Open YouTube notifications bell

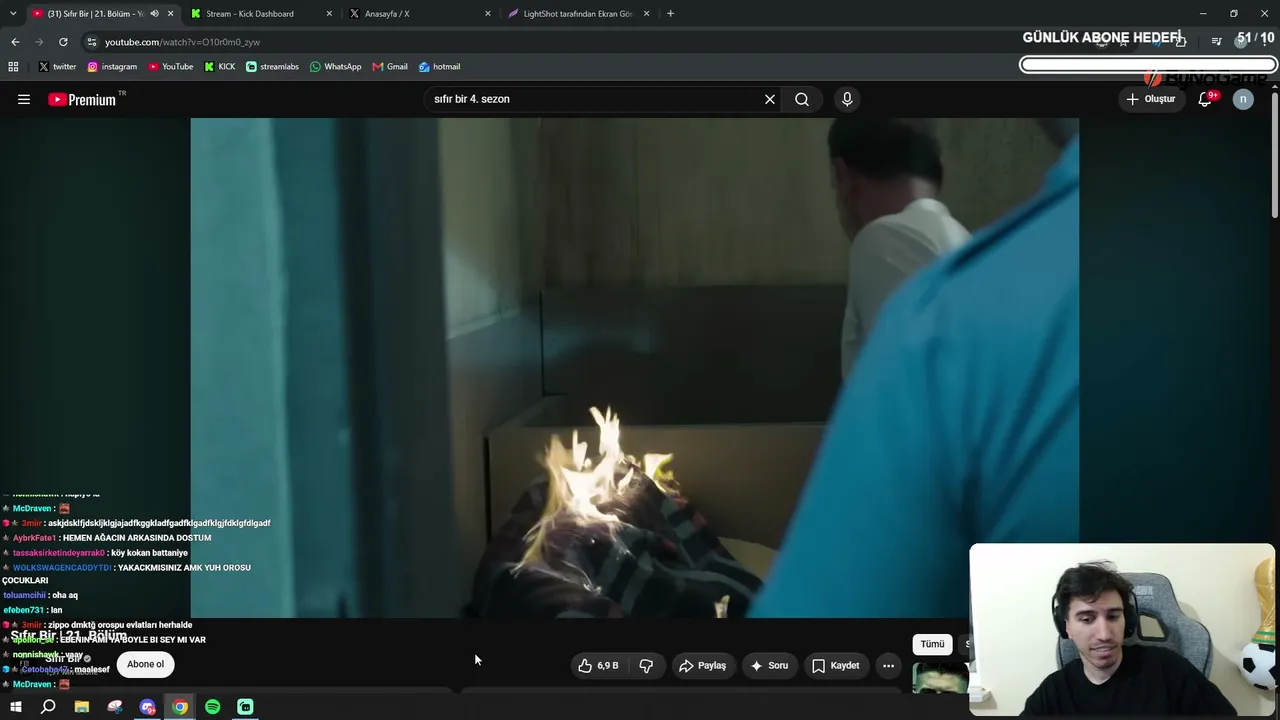click(x=1205, y=99)
